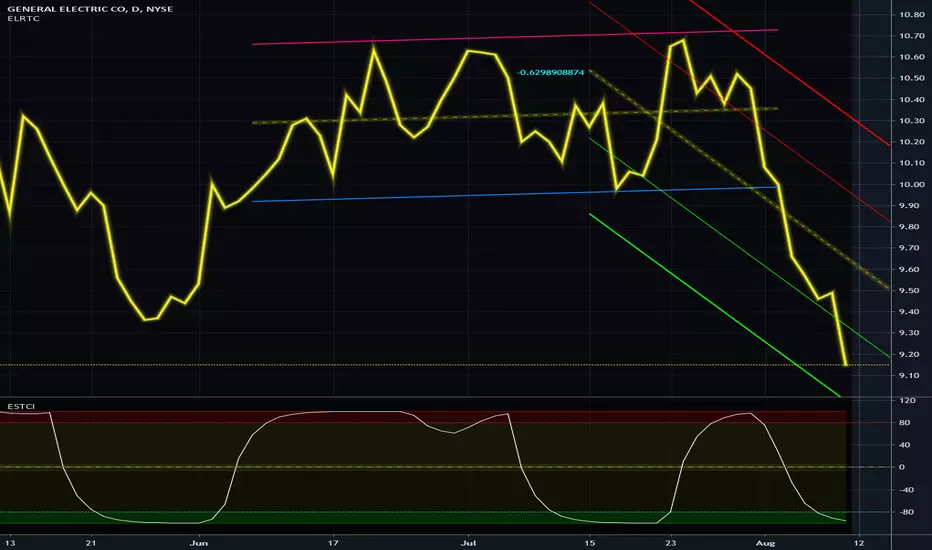Click the Aug label on time axis
The height and width of the screenshot is (550, 932).
point(765,543)
